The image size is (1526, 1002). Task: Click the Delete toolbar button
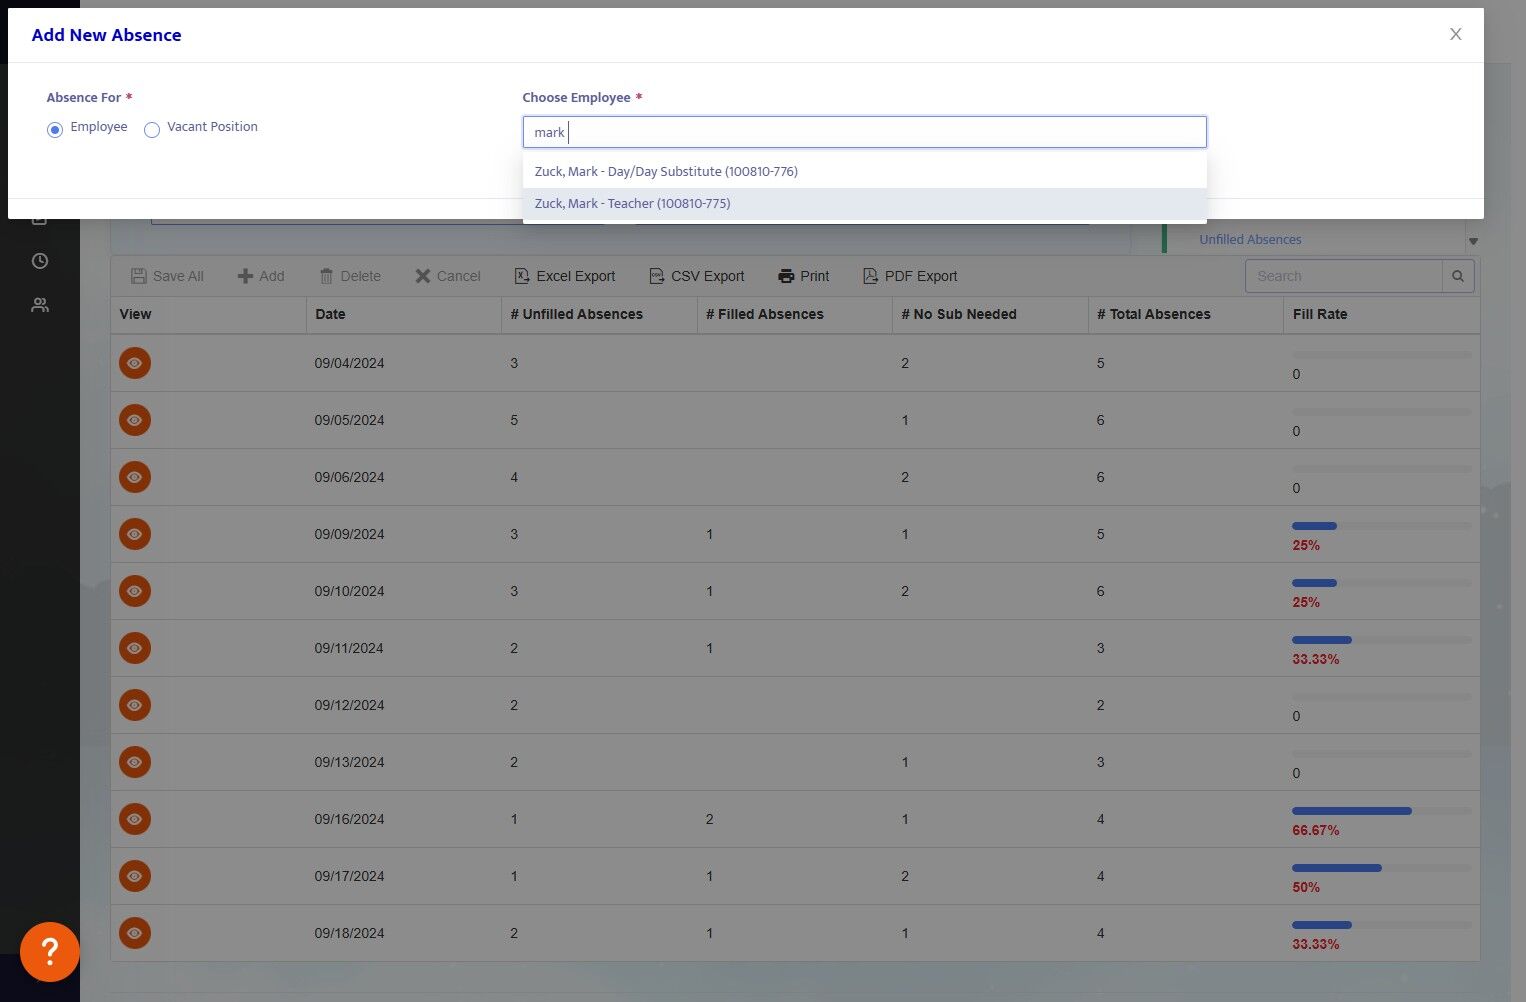pos(350,276)
